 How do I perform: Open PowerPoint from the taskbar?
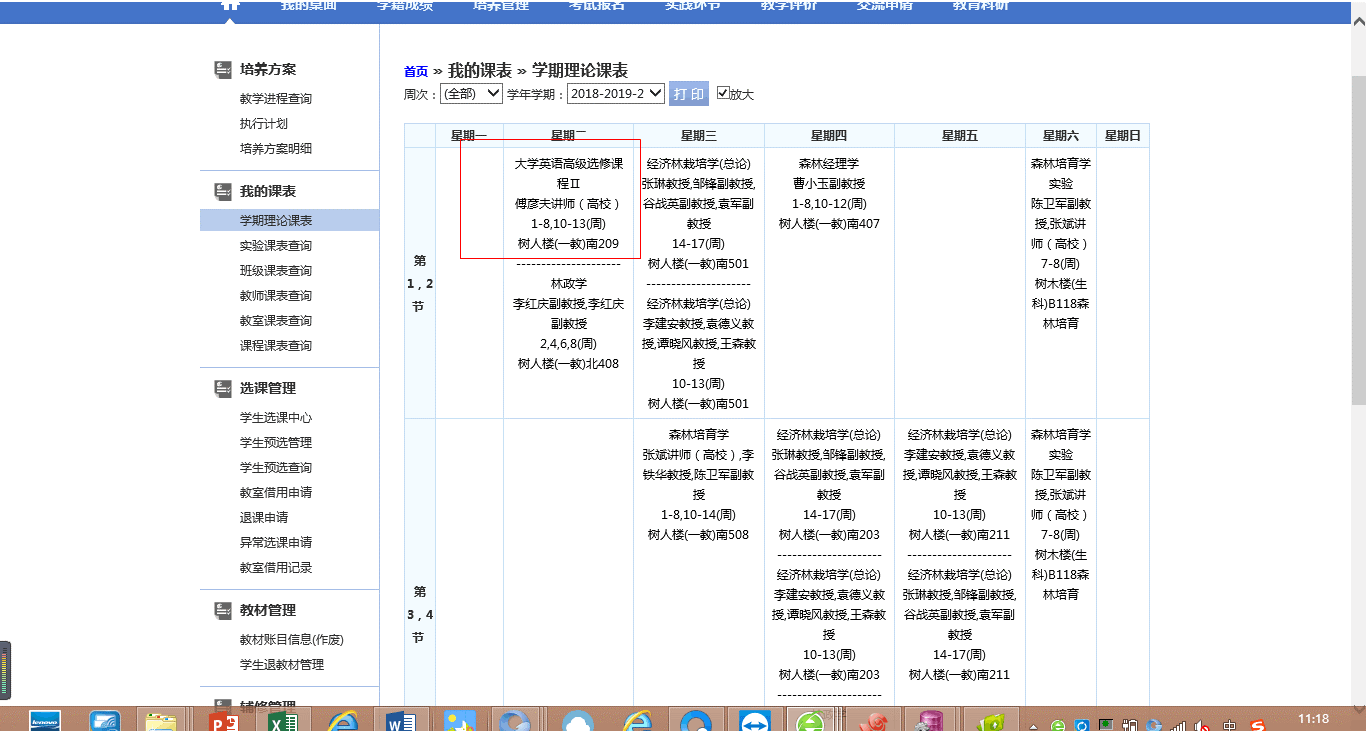pyautogui.click(x=223, y=720)
